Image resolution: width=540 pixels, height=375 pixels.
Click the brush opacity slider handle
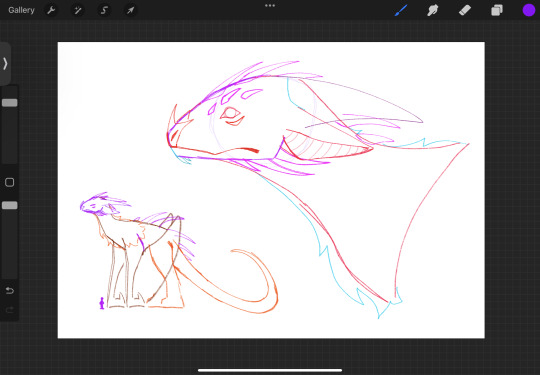click(10, 206)
